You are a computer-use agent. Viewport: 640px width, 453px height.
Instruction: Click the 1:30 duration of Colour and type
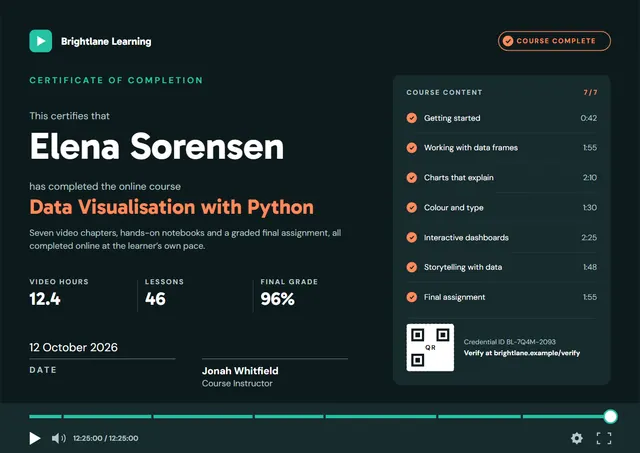590,207
